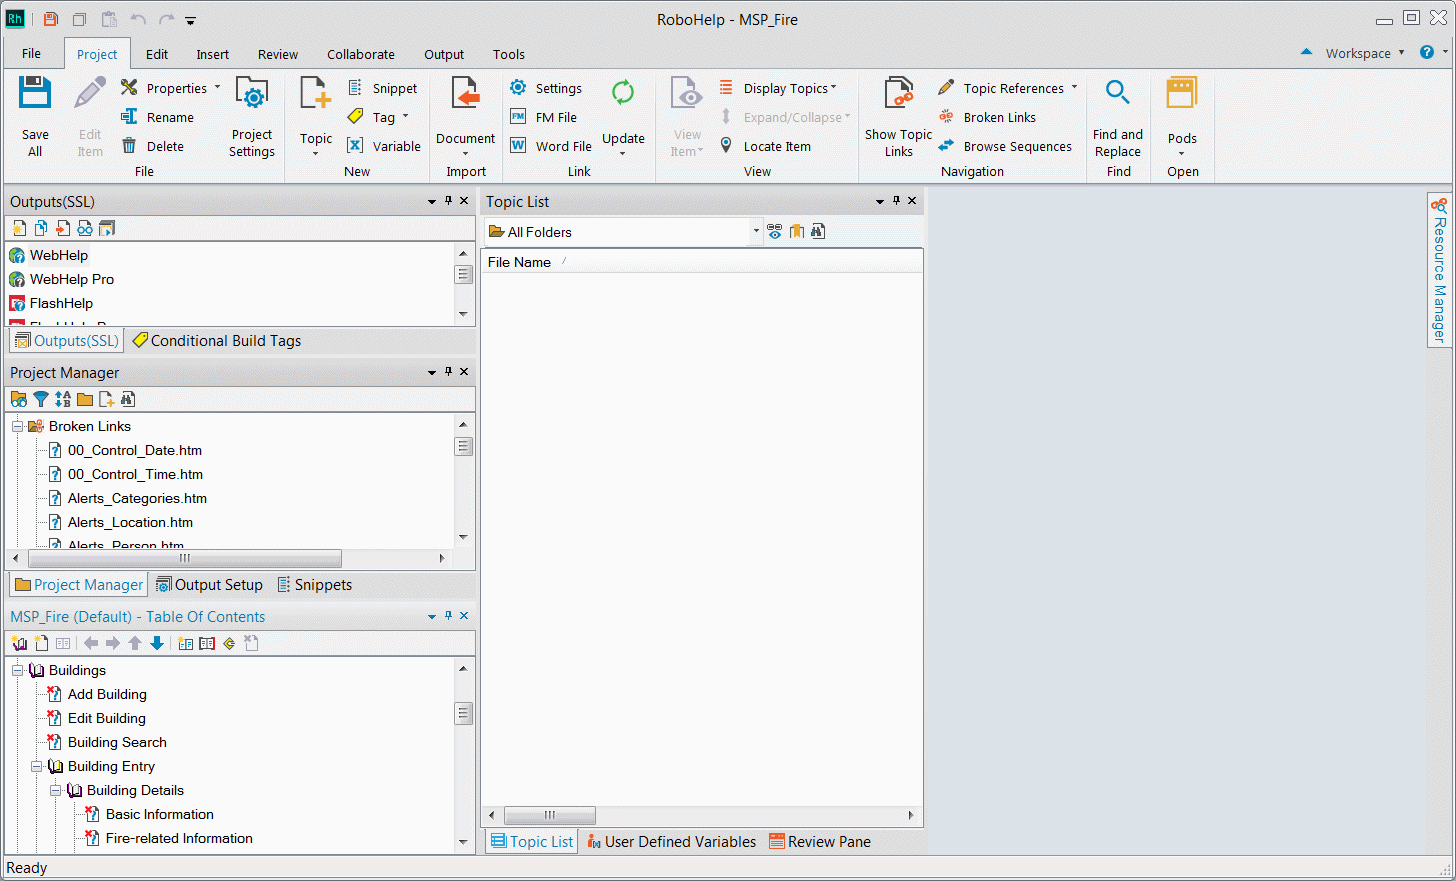Collapse the ribbon with the up arrow
Image resolution: width=1456 pixels, height=881 pixels.
[1306, 52]
